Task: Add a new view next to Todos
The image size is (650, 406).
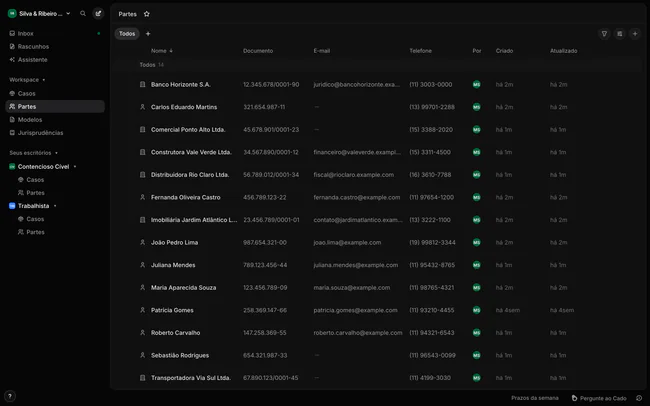Action: [x=148, y=34]
